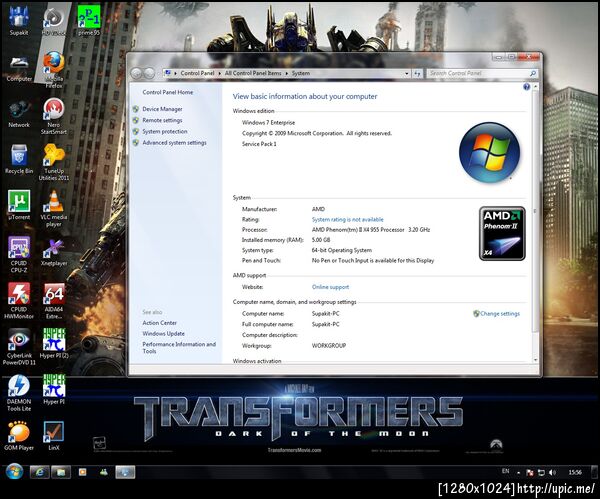Image resolution: width=600 pixels, height=499 pixels.
Task: Open CPUID CPU-Z shortcut
Action: [19, 254]
